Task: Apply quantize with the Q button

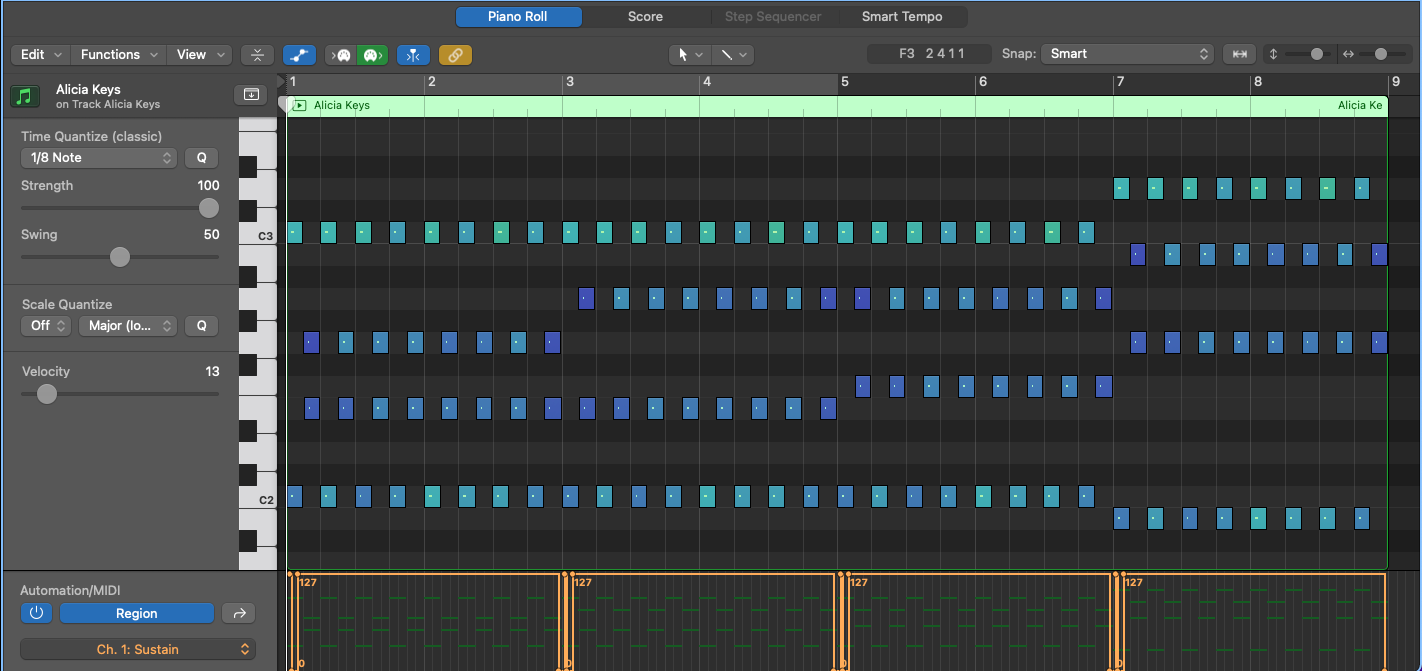Action: [201, 158]
